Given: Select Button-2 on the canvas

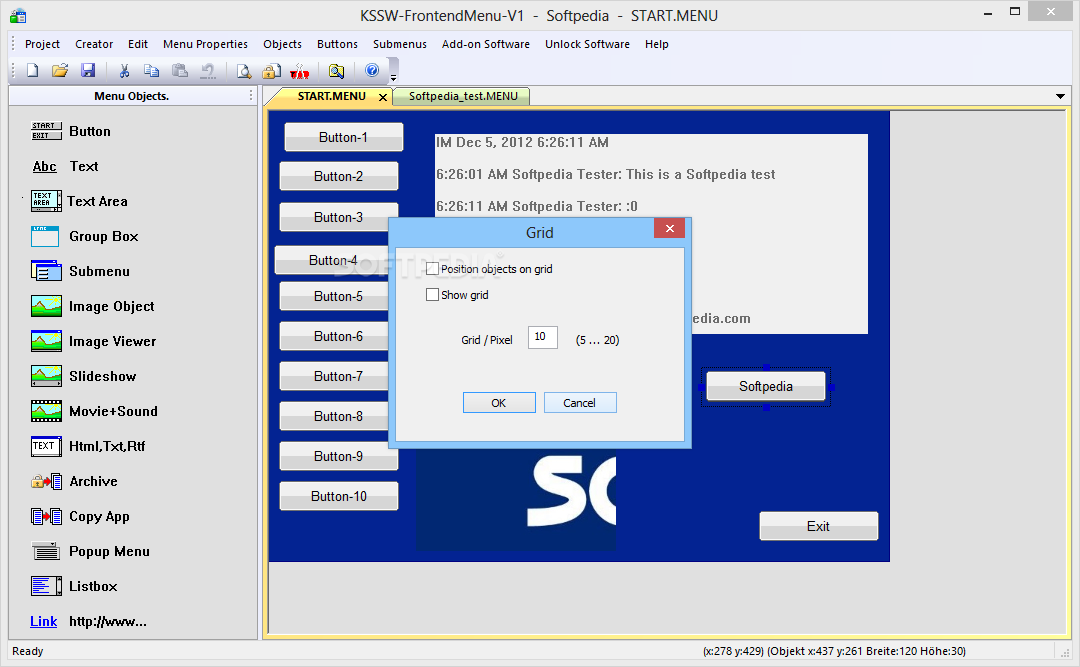Looking at the screenshot, I should pos(338,176).
